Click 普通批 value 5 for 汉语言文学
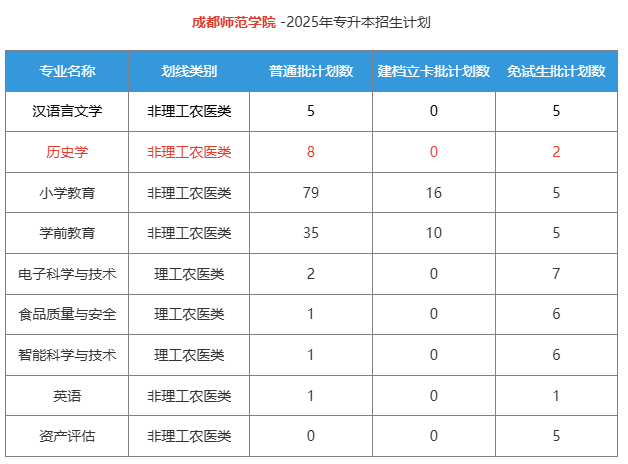This screenshot has width=628, height=464. (x=311, y=111)
